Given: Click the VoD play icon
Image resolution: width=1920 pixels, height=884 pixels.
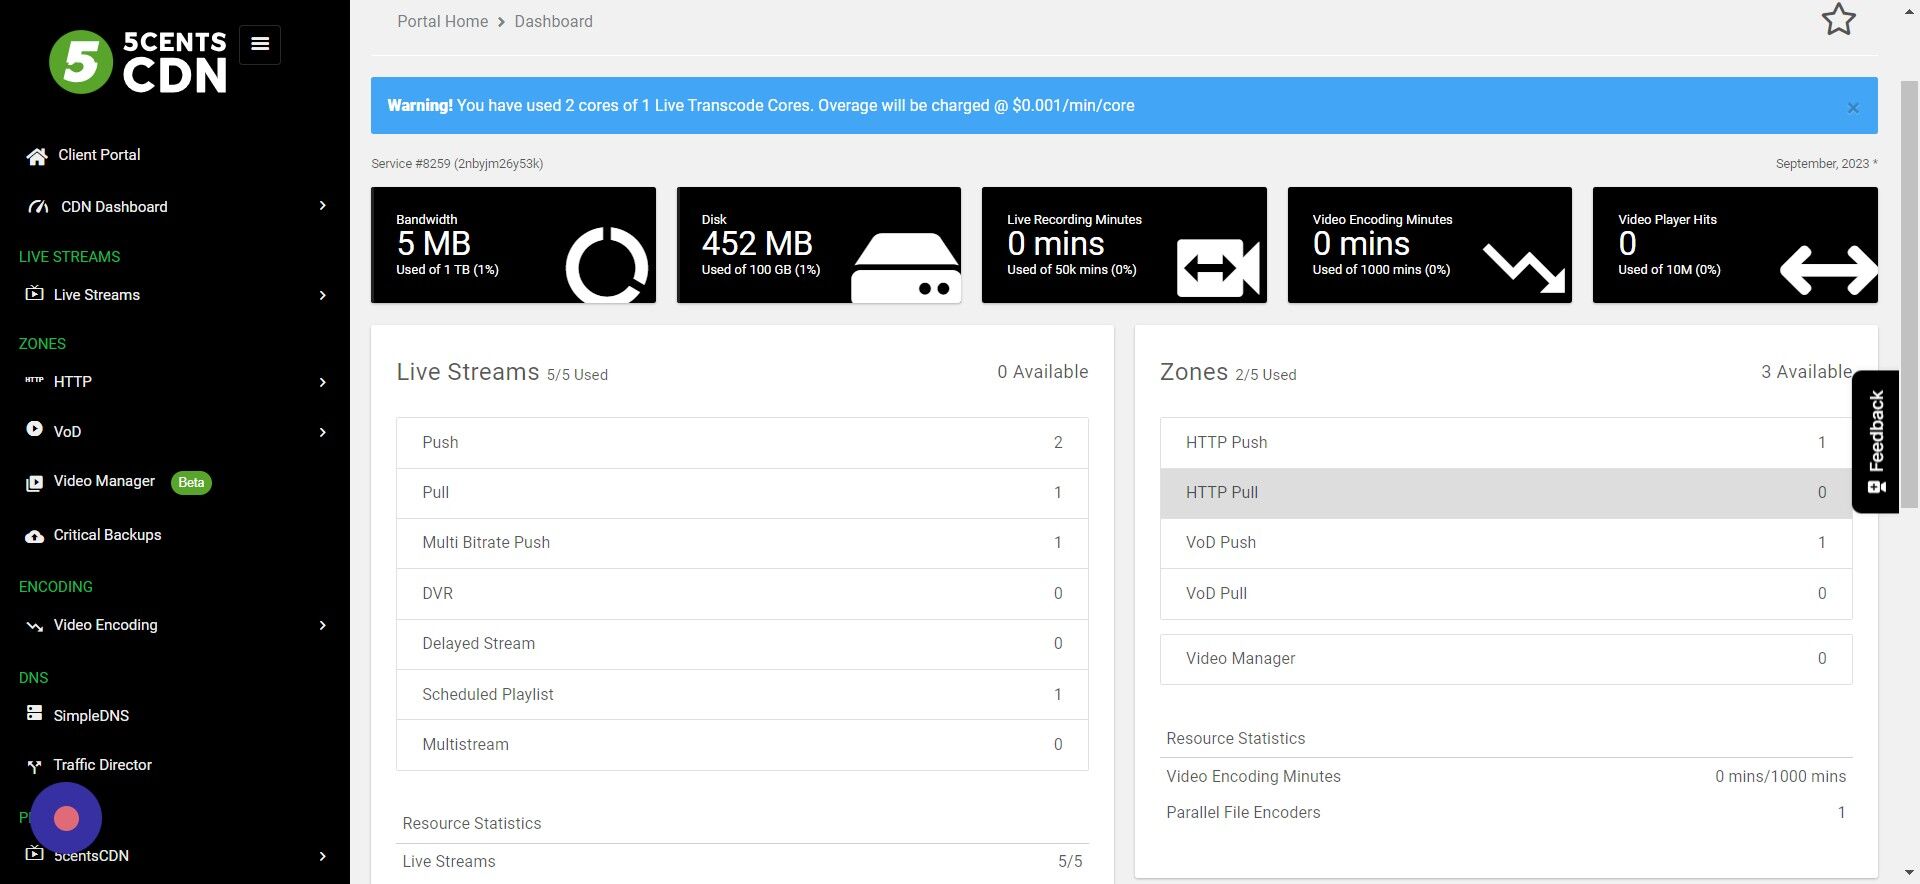Looking at the screenshot, I should [x=34, y=429].
